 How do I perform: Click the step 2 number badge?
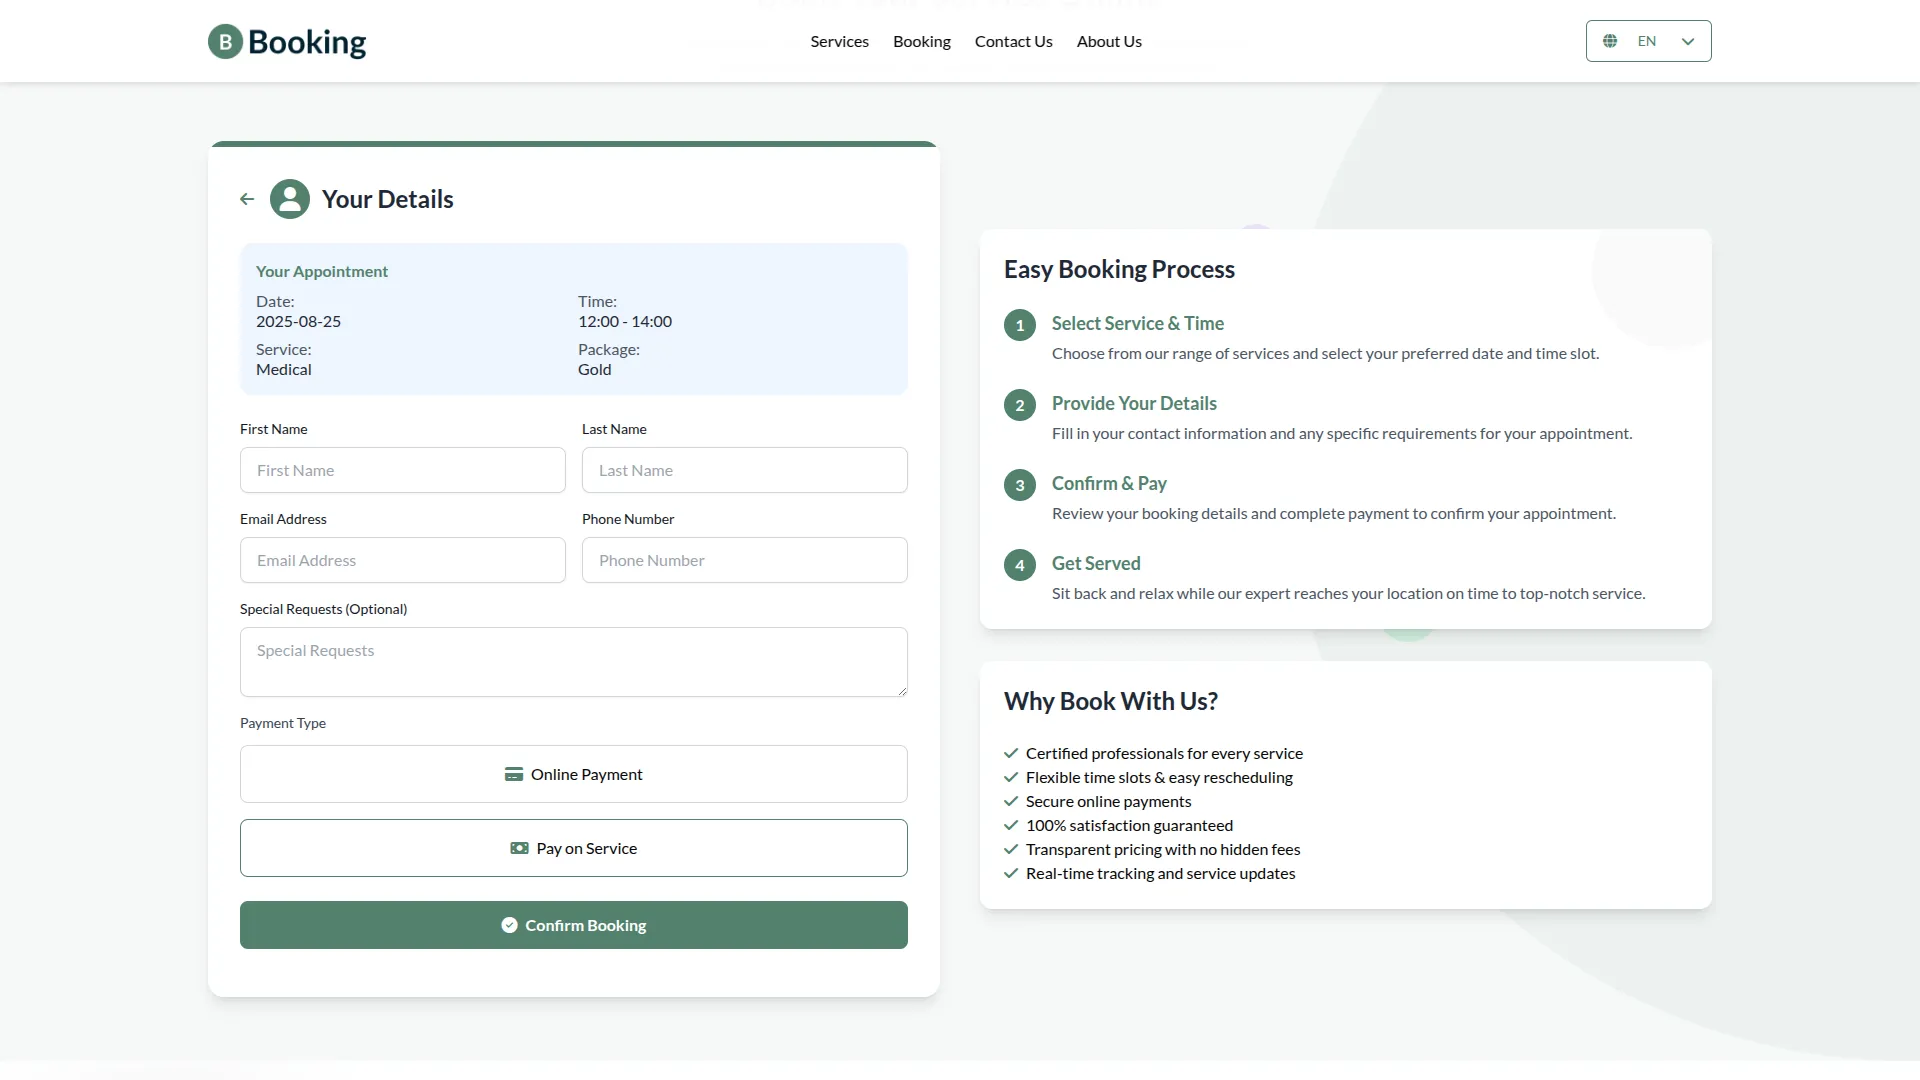1019,405
